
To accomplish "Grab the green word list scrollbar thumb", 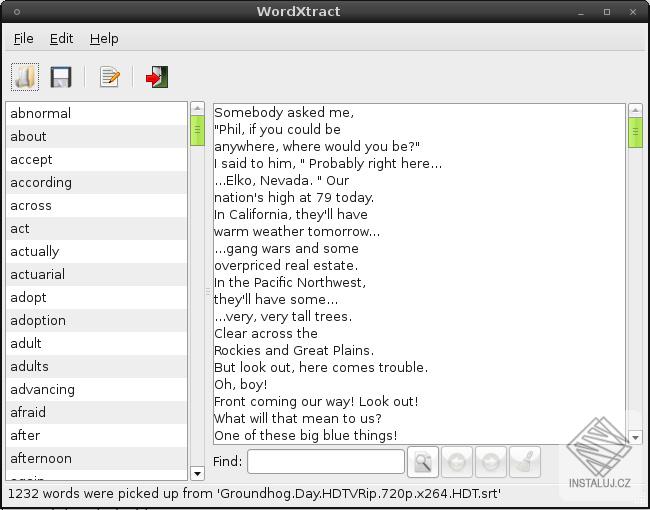I will coord(197,131).
